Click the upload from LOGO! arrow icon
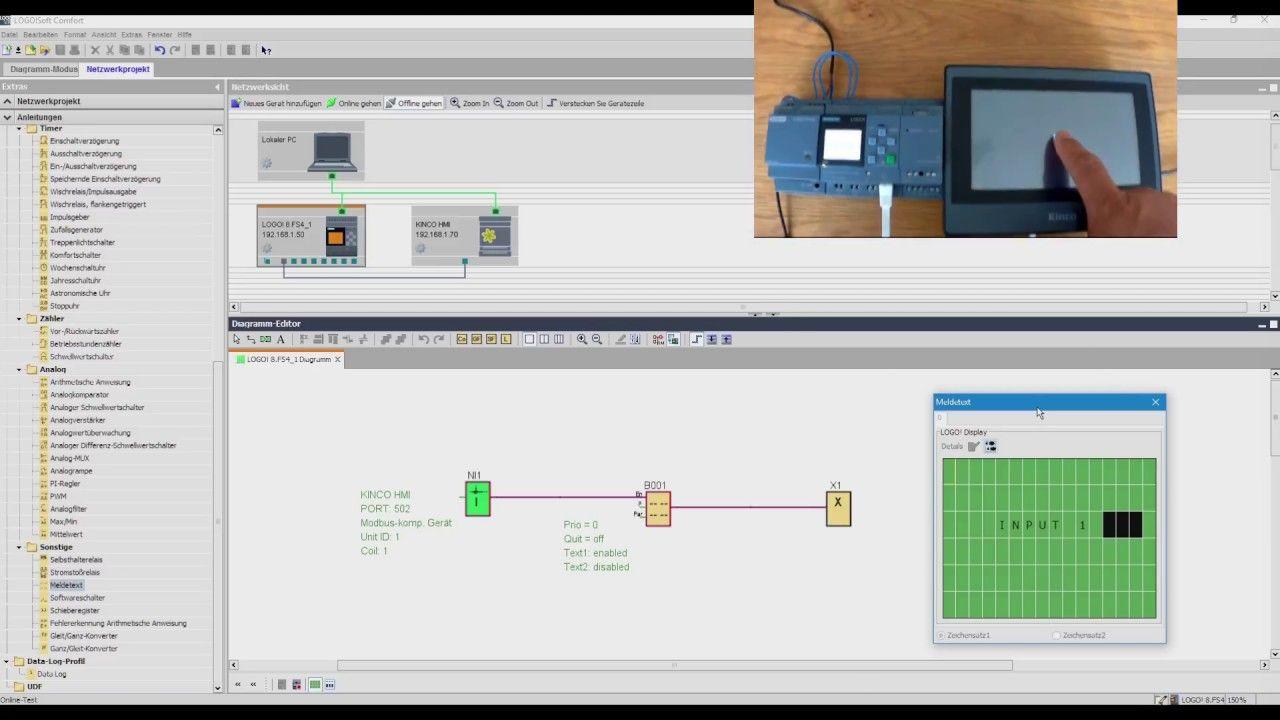Viewport: 1280px width, 720px height. tap(726, 339)
